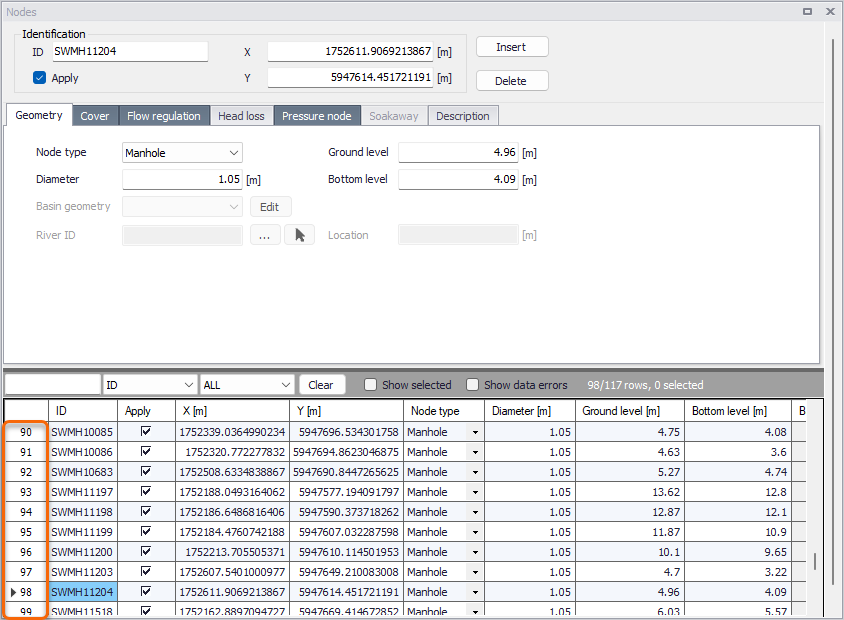Click the Edit basin geometry button
The width and height of the screenshot is (844, 620).
(x=270, y=207)
